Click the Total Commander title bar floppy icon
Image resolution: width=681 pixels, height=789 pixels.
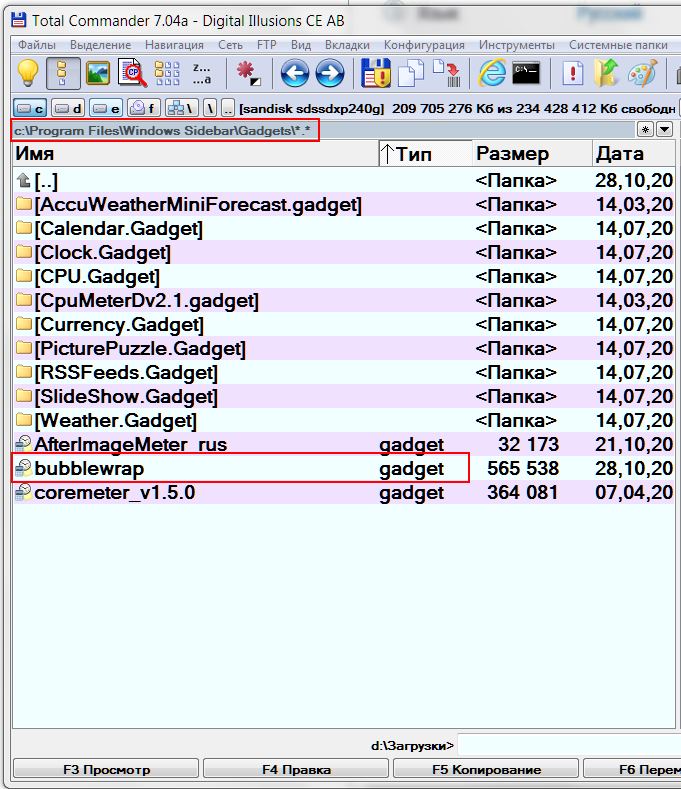tap(19, 20)
